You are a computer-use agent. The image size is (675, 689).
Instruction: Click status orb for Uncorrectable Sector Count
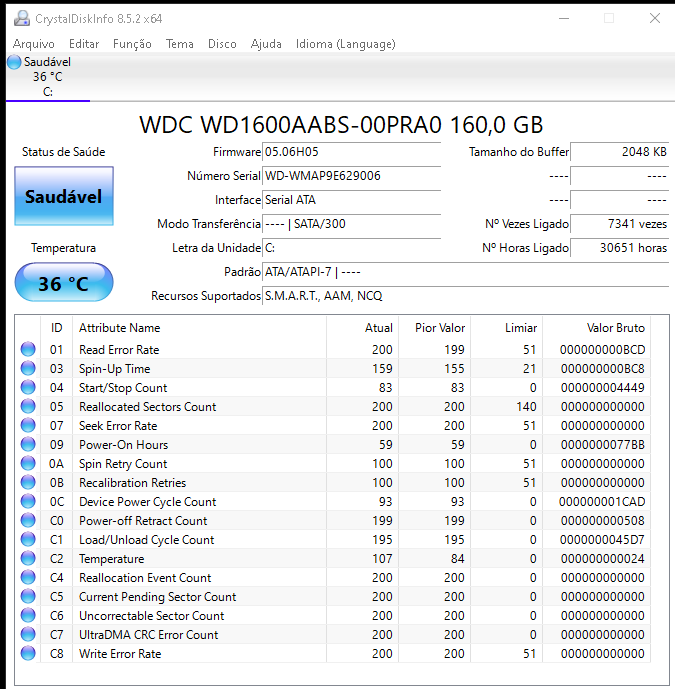pyautogui.click(x=28, y=615)
